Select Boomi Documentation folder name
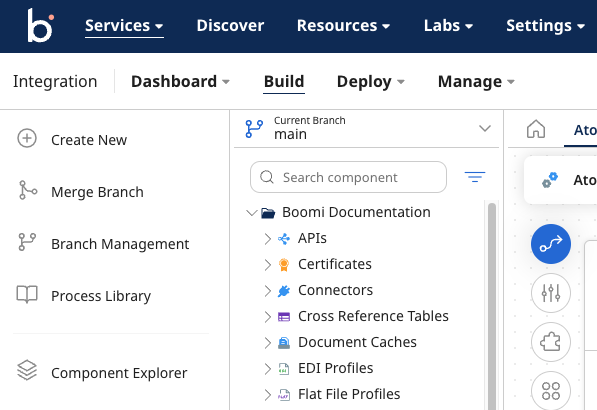This screenshot has height=410, width=597. tap(356, 212)
